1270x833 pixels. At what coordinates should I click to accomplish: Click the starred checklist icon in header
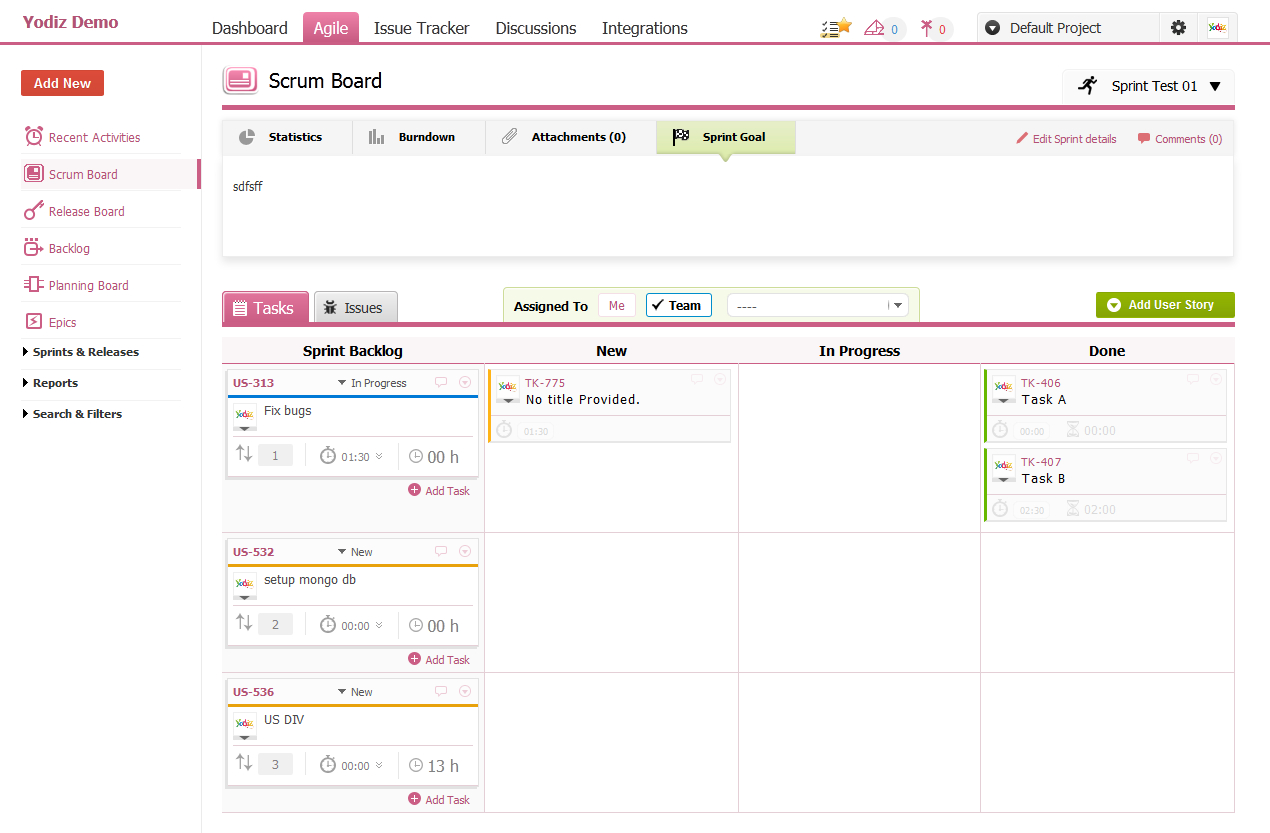click(835, 28)
